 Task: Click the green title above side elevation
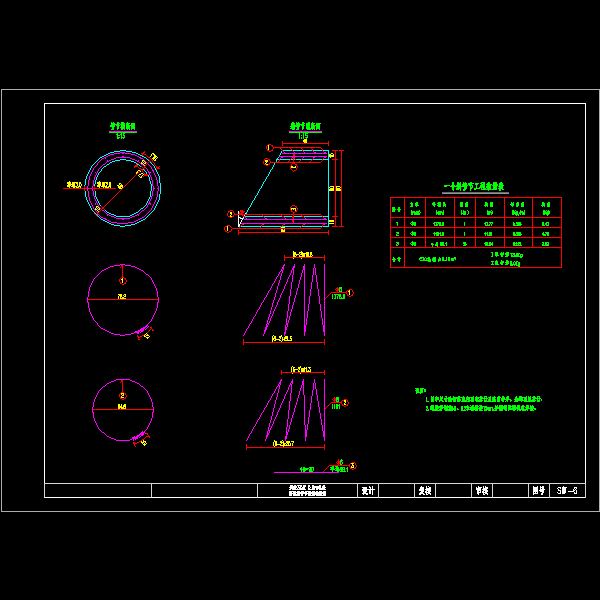(x=296, y=128)
